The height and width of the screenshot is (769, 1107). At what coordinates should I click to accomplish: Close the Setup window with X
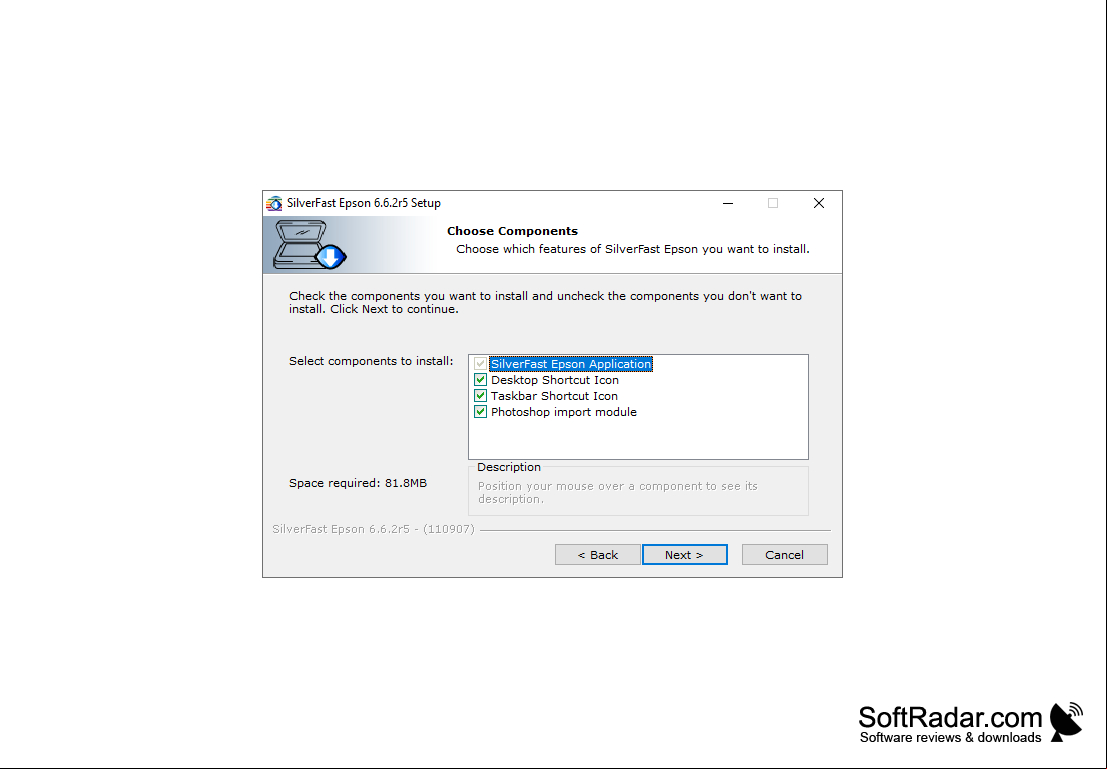pyautogui.click(x=818, y=203)
